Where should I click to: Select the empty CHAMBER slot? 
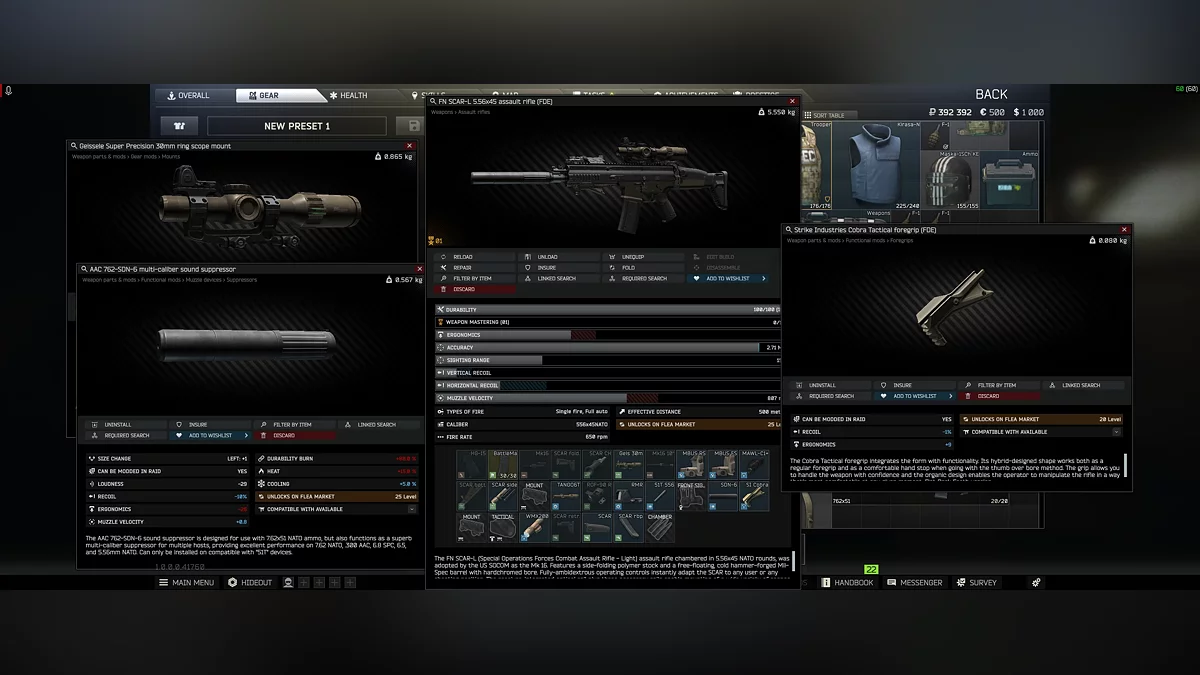click(x=660, y=528)
